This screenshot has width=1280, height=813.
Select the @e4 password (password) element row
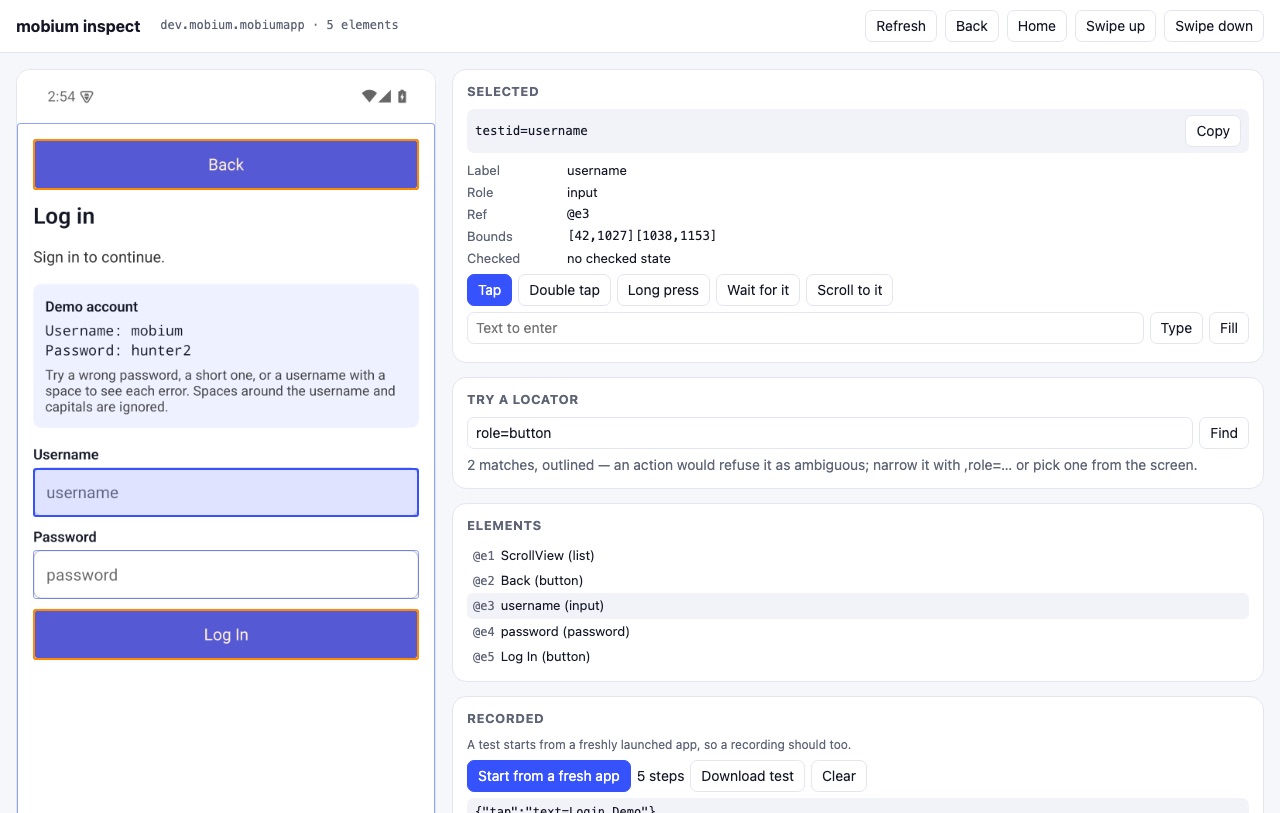[x=858, y=632]
